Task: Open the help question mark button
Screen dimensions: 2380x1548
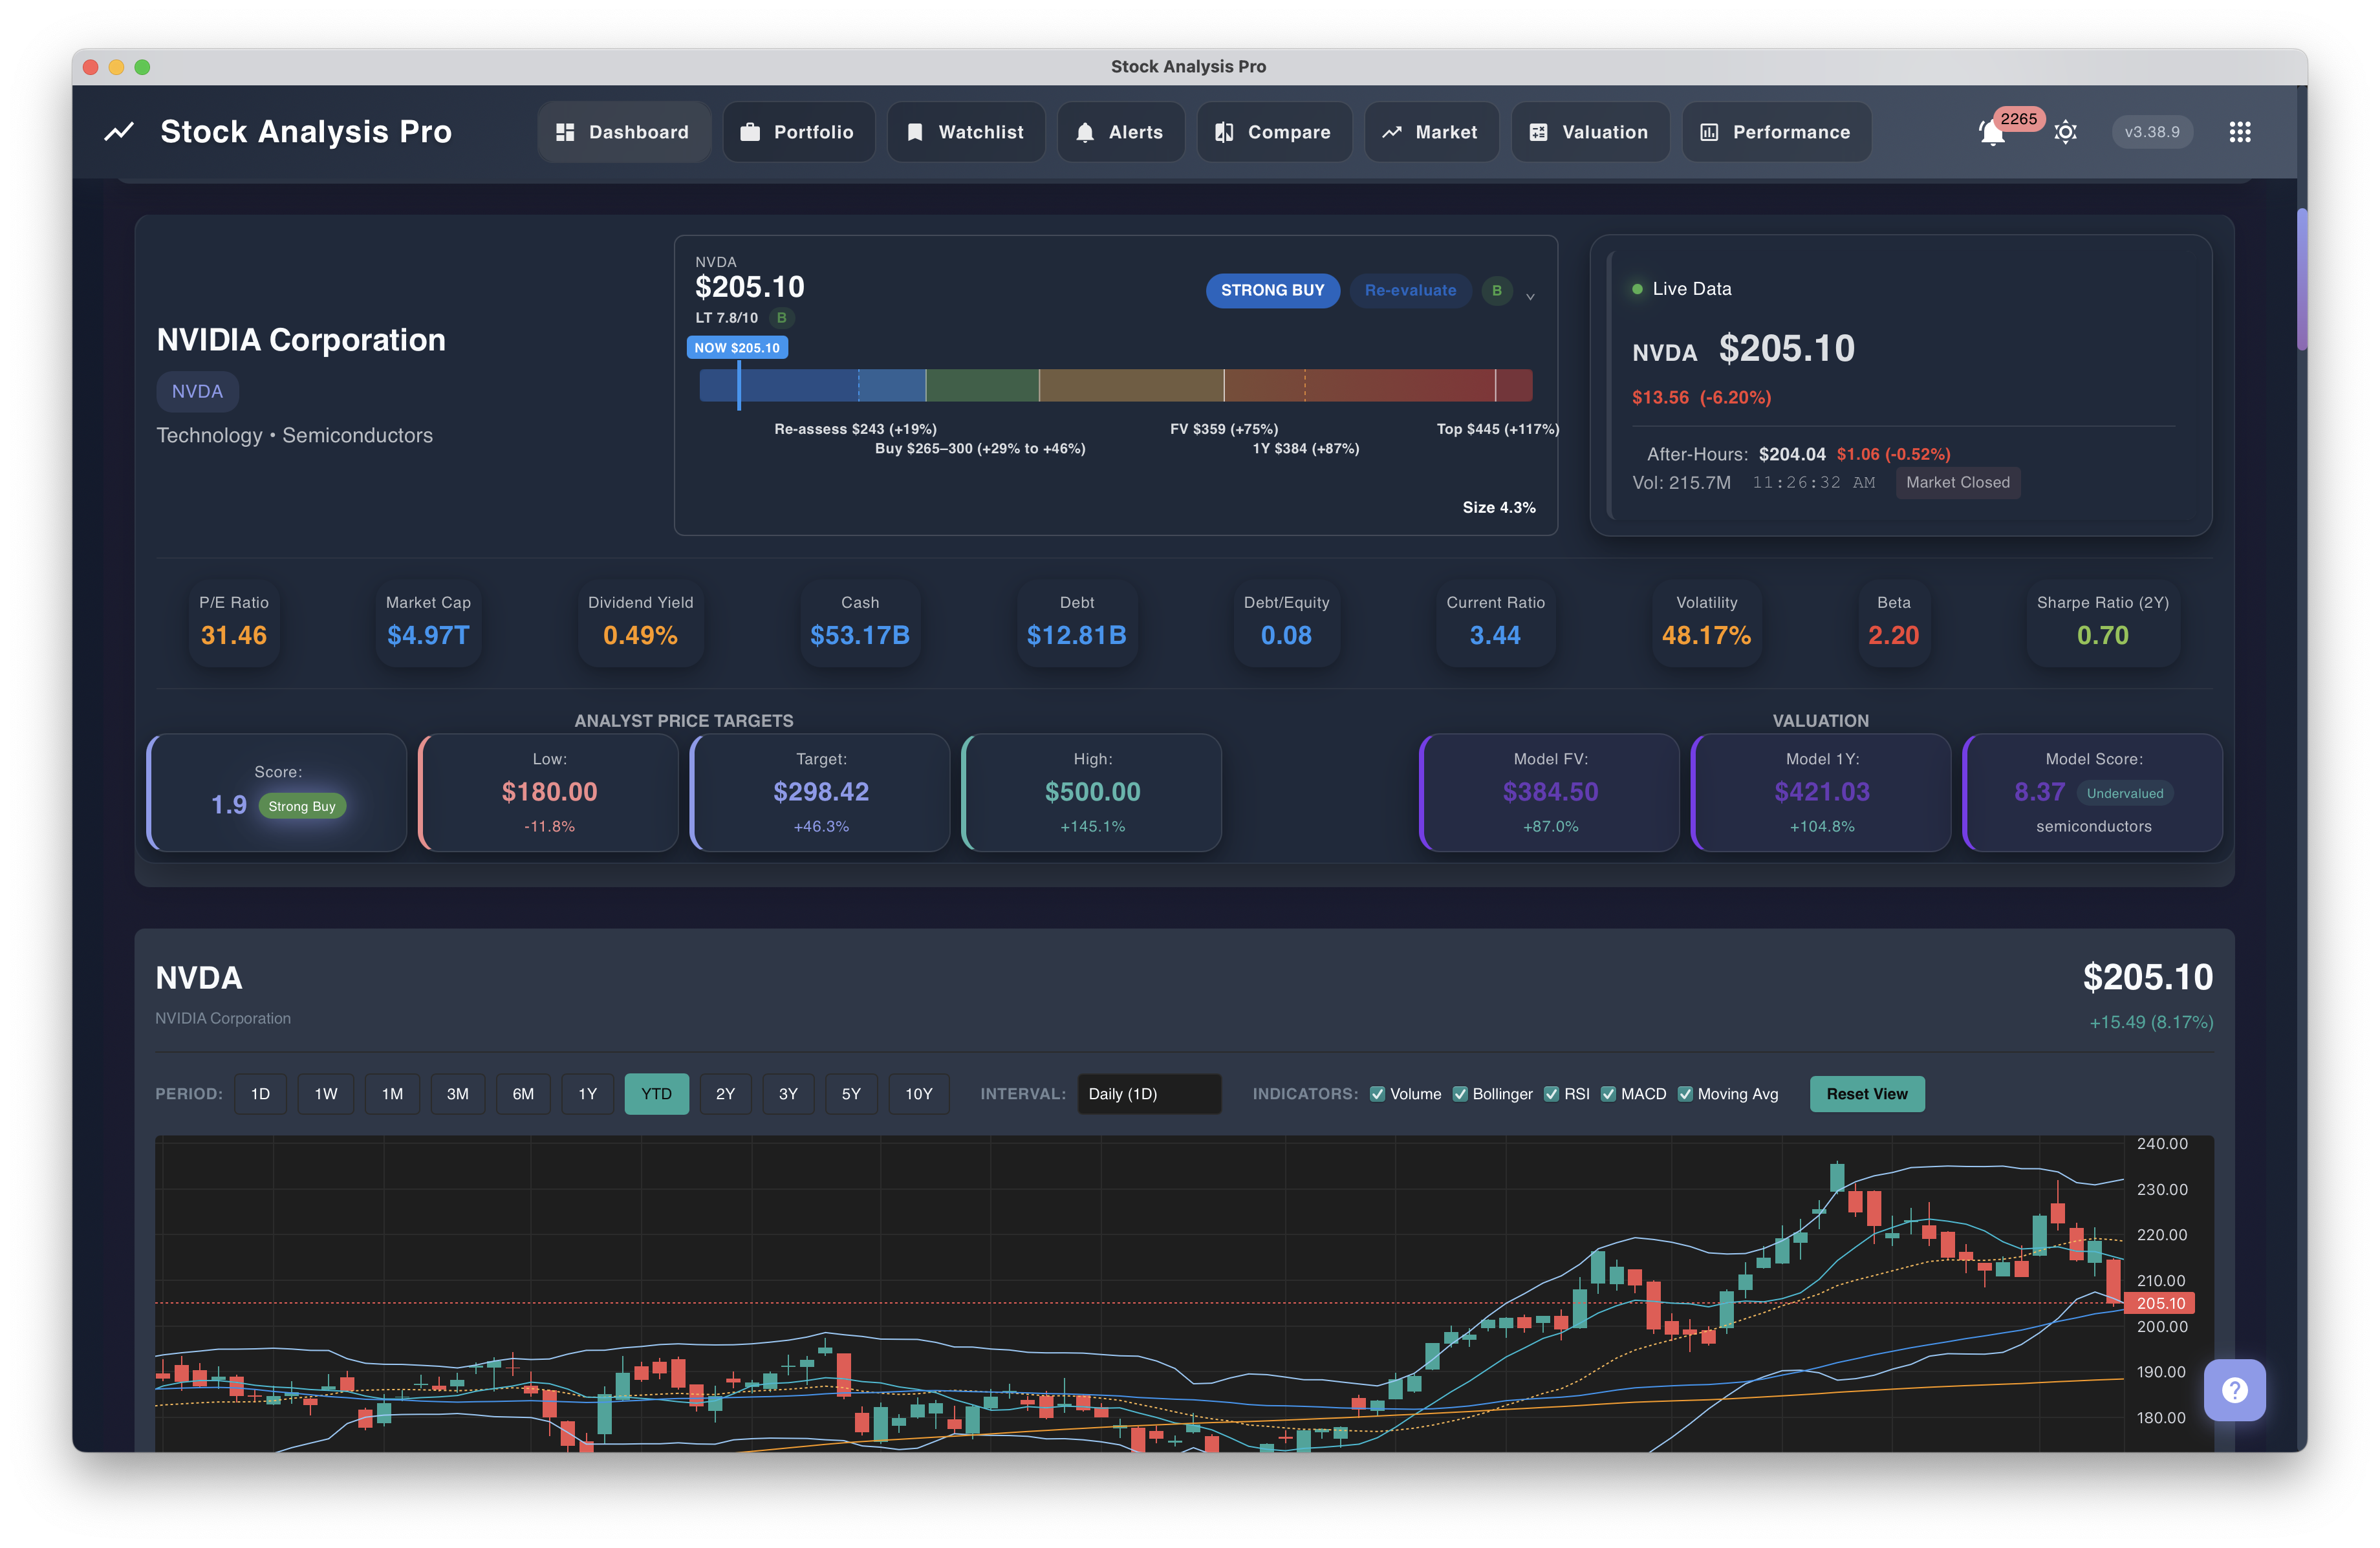Action: 2234,1389
